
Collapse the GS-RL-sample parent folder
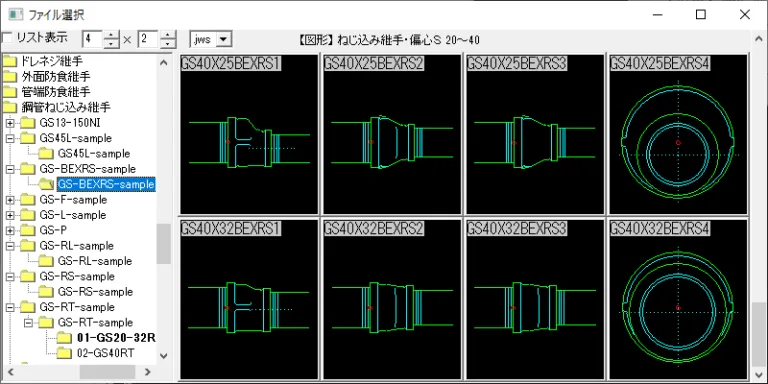[x=10, y=246]
